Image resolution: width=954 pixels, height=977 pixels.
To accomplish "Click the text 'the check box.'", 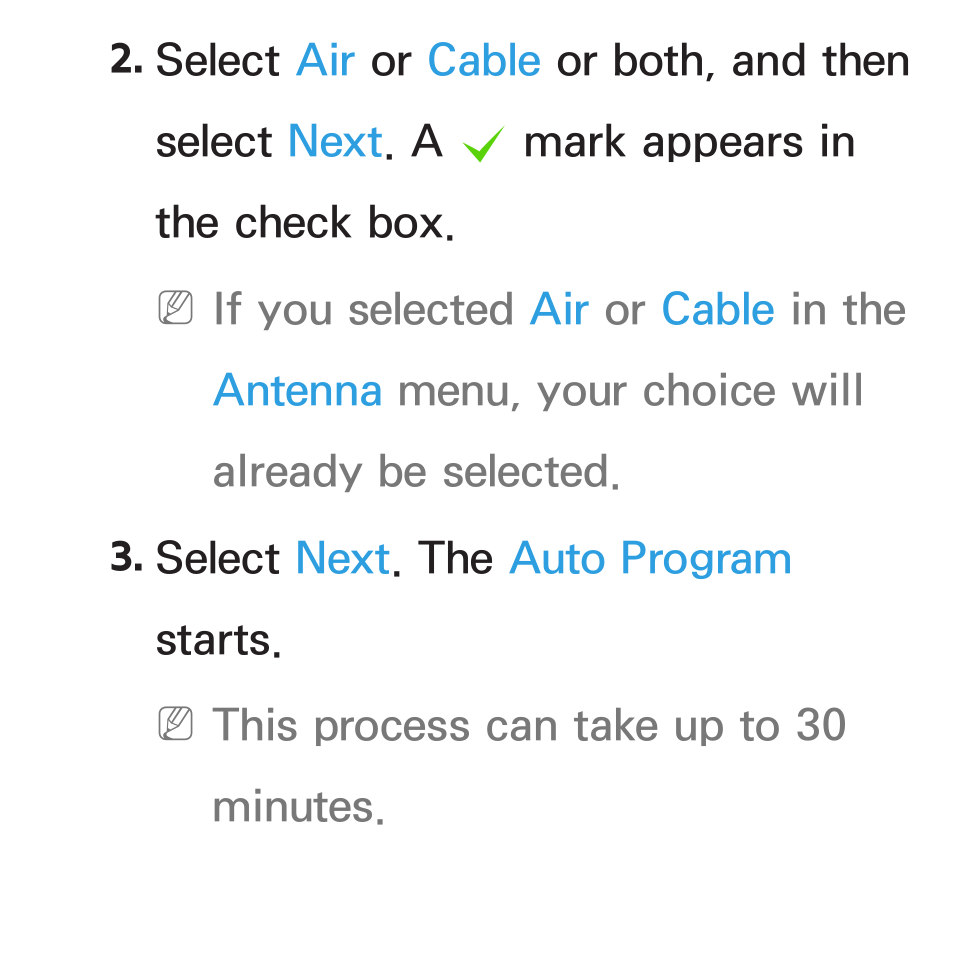I will point(305,222).
